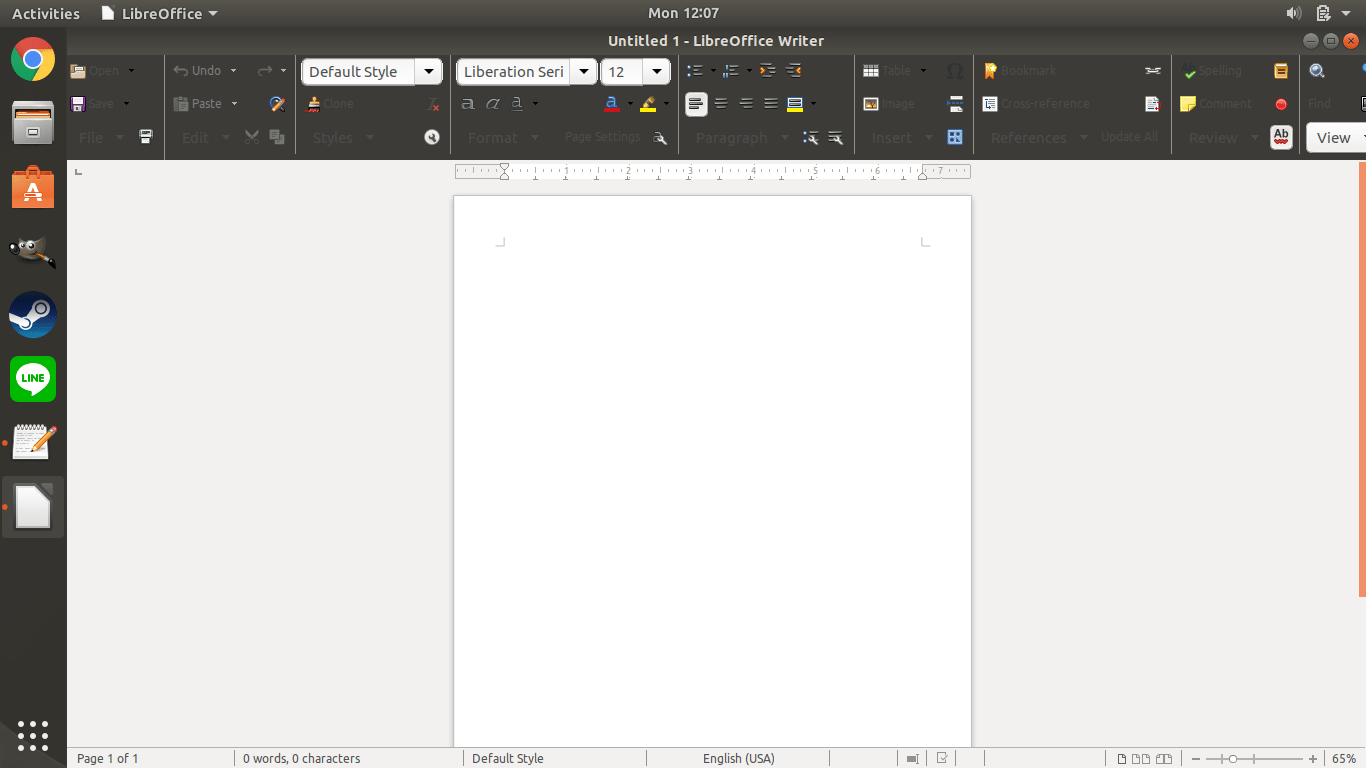Image resolution: width=1366 pixels, height=768 pixels.
Task: Expand the highlighting color dropdown arrow
Action: [666, 104]
